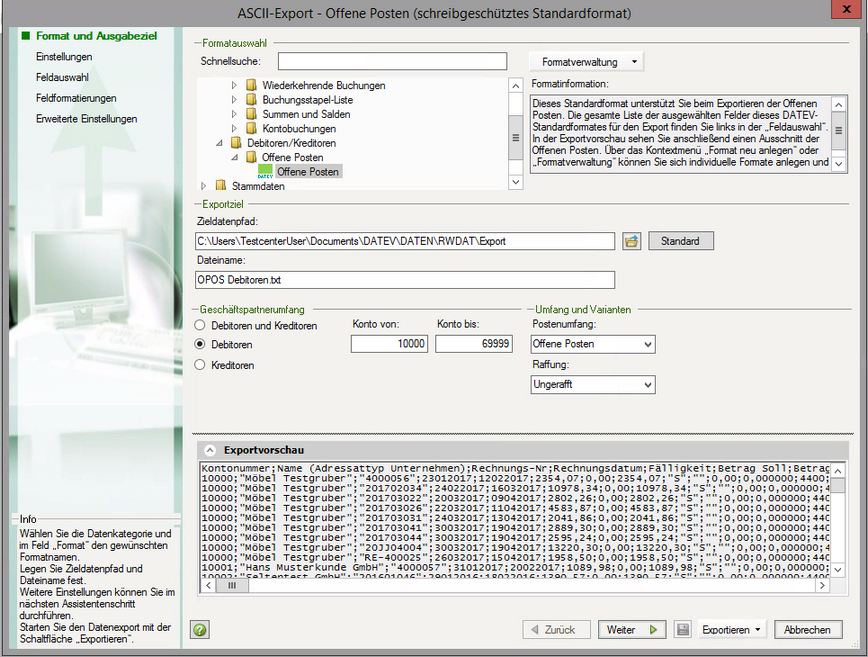Collapse the Exportvorschau panel with chevron icon
The width and height of the screenshot is (868, 657).
[210, 450]
